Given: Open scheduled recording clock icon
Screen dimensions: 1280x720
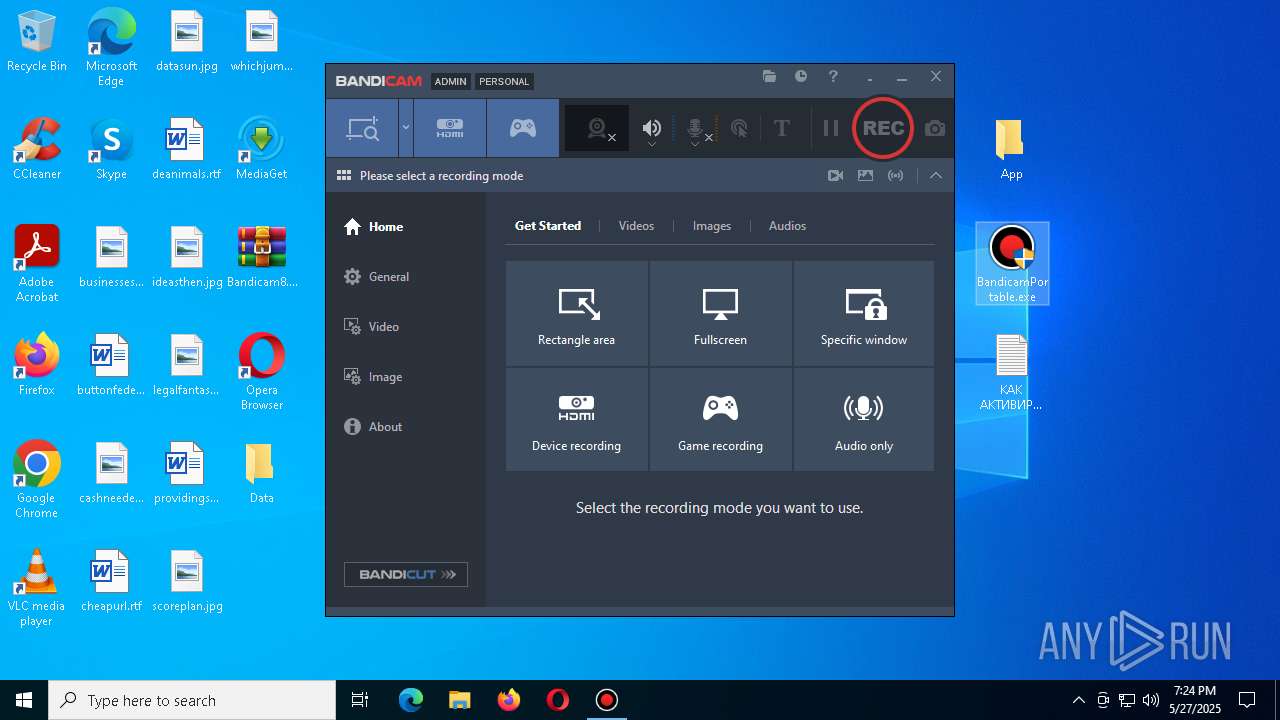Looking at the screenshot, I should click(801, 76).
